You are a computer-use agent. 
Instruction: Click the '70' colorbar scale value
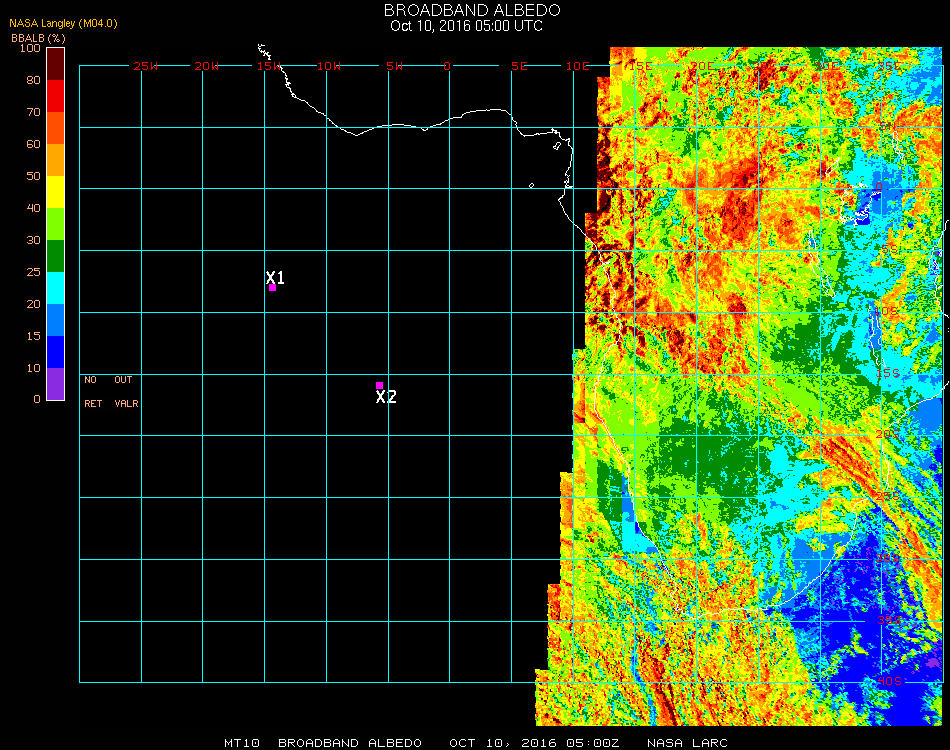click(x=33, y=112)
